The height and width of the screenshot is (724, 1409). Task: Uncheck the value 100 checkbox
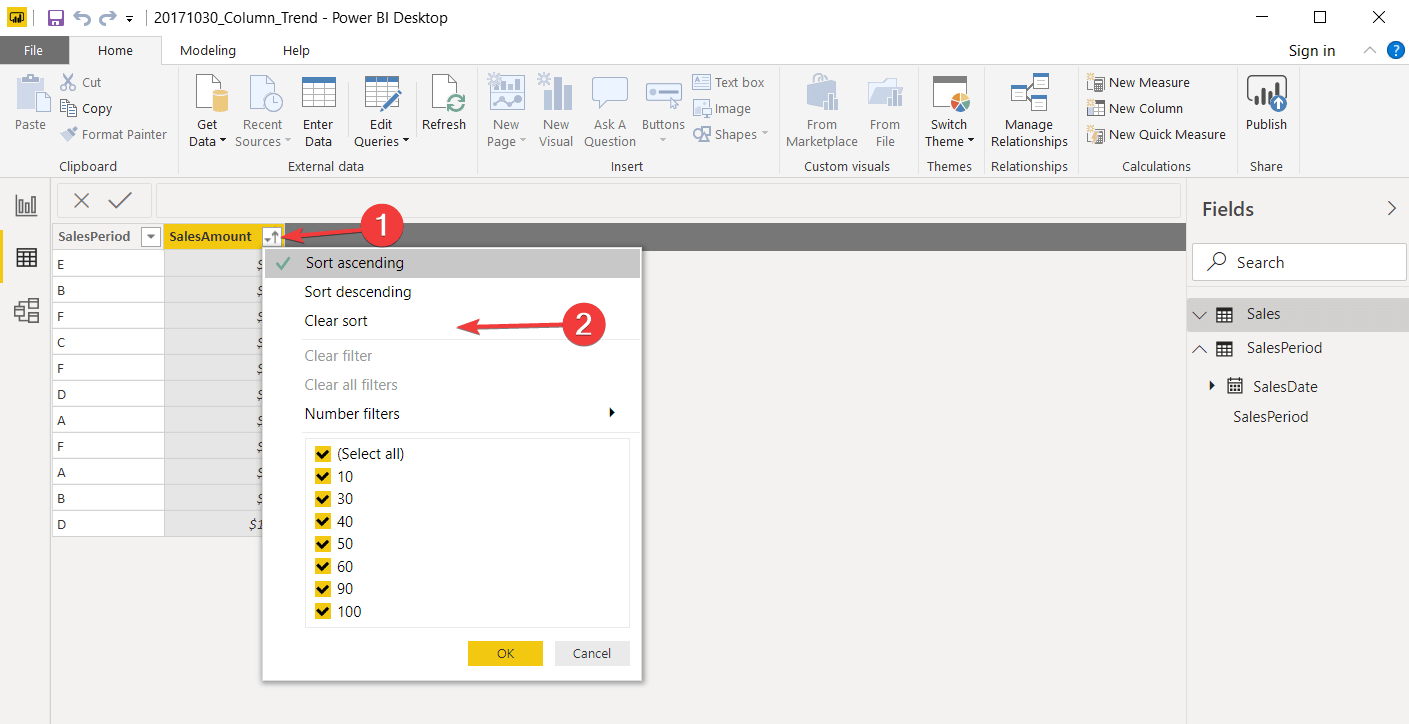pyautogui.click(x=323, y=612)
